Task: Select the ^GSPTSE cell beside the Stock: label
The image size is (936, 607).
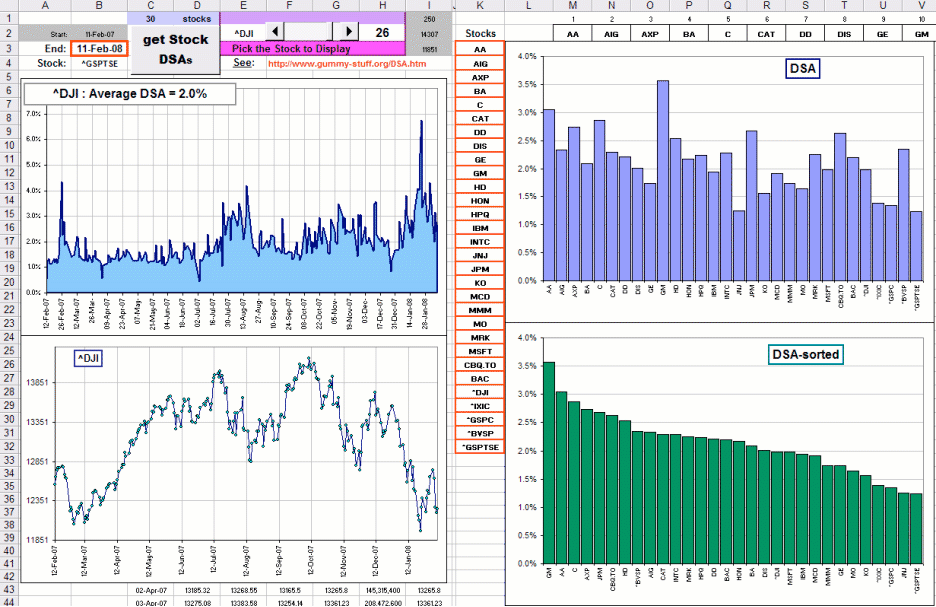Action: coord(99,63)
